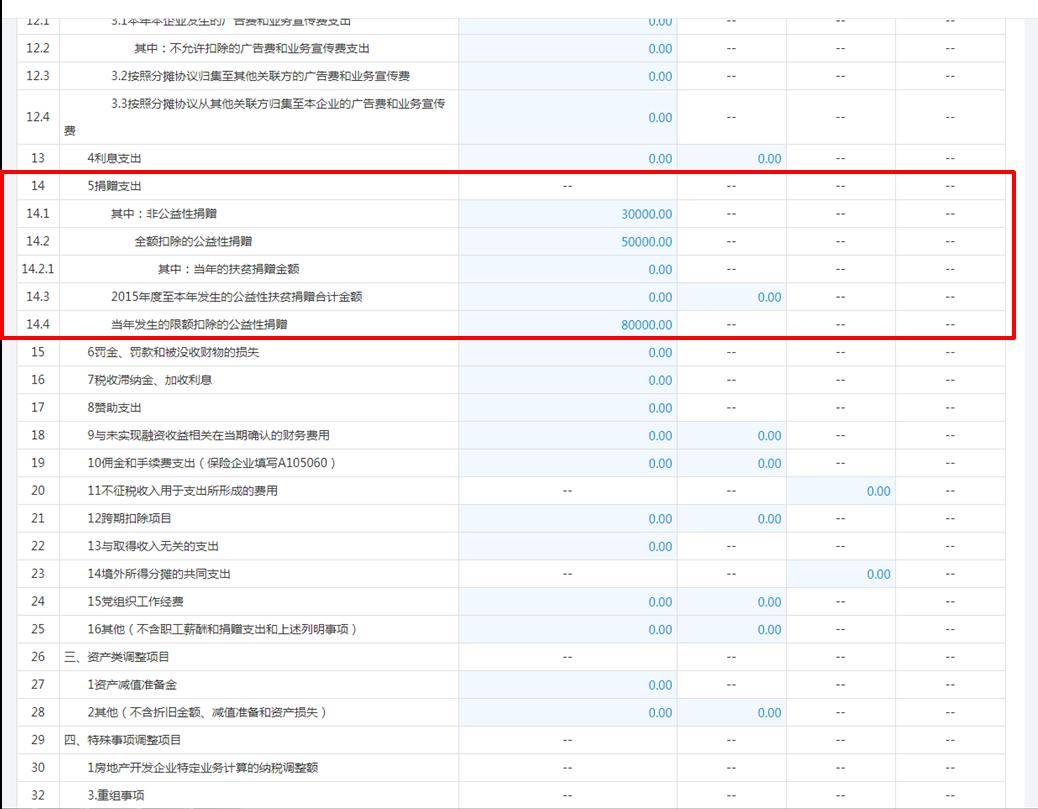Click the 30000.00 field in row 14.1
1038x809 pixels.
coord(568,214)
